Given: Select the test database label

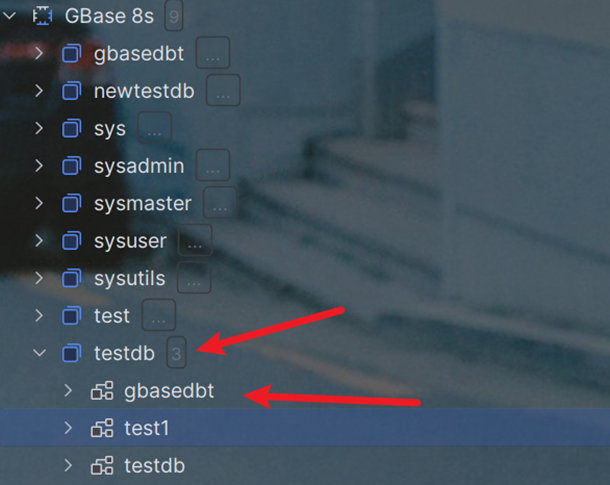Looking at the screenshot, I should [x=112, y=316].
